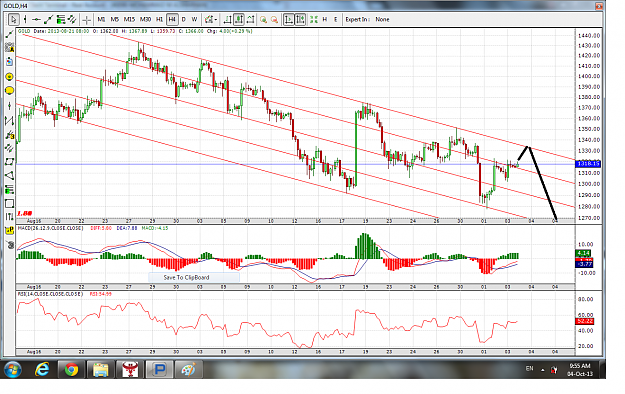Select the spiral tool in left sidebar
Viewport: 625px width, 394px height.
[9, 244]
